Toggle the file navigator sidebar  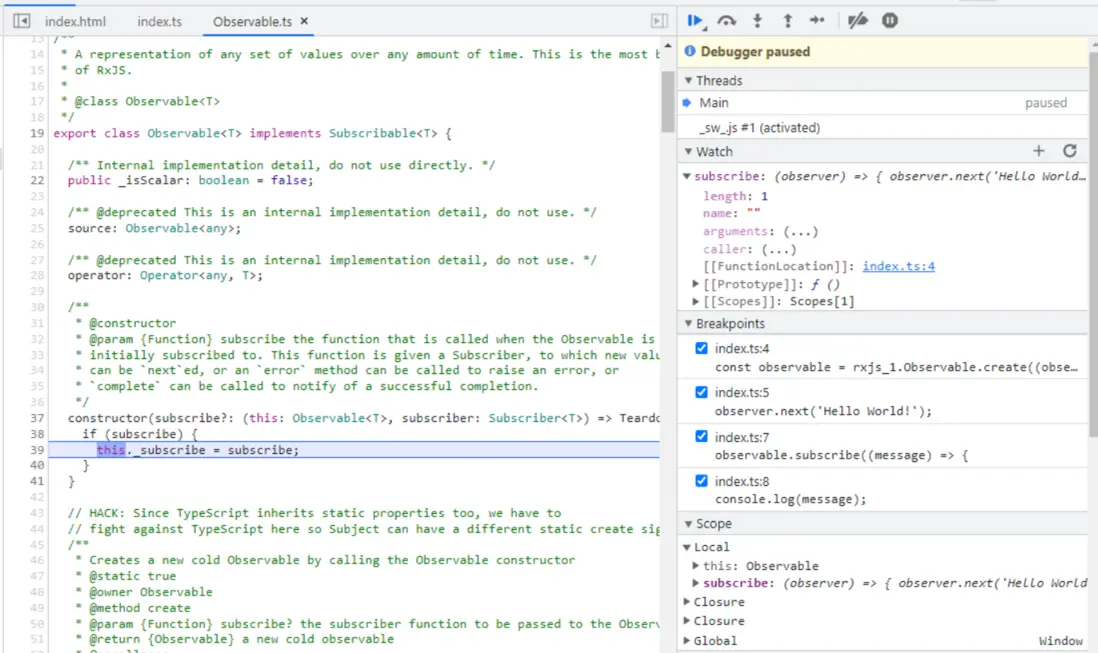[21, 21]
